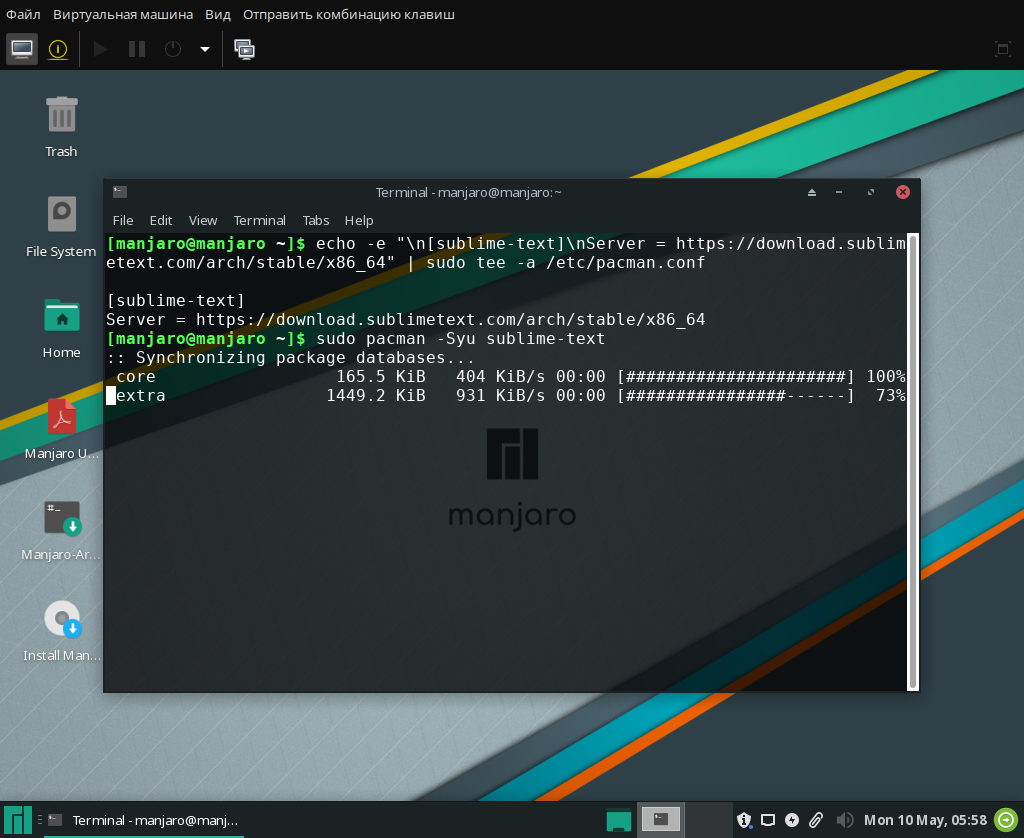Open the Отправить комбинацию клавиш menu
Screen dimensions: 1024x838
coord(348,15)
